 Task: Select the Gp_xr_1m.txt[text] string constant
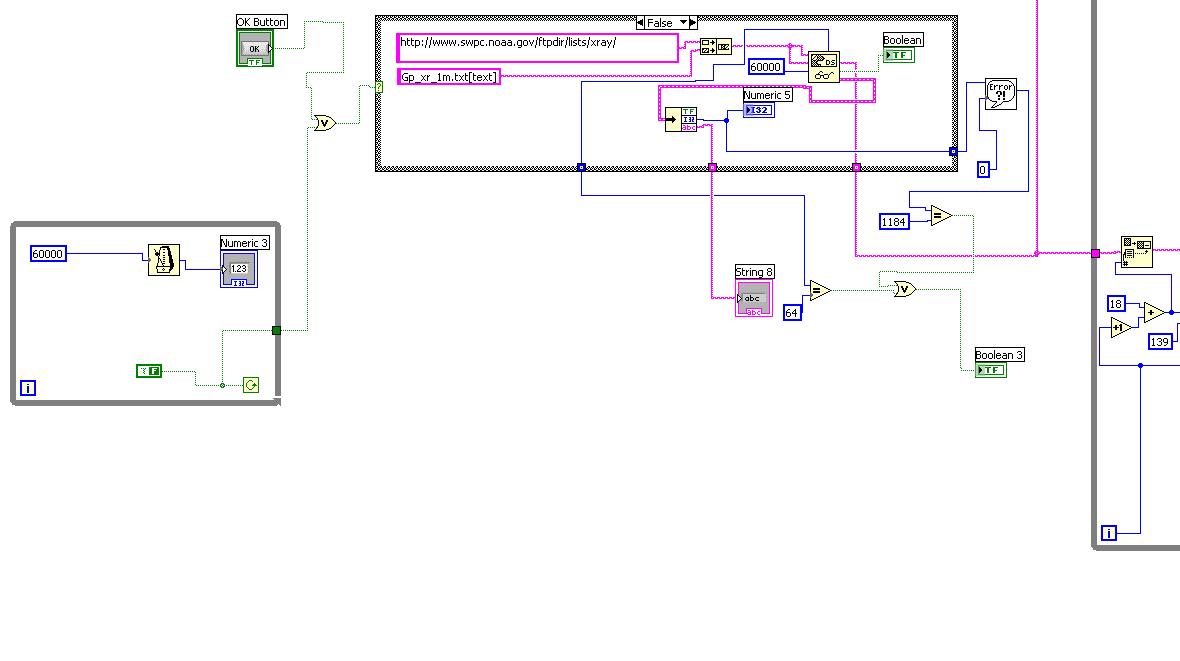[449, 76]
